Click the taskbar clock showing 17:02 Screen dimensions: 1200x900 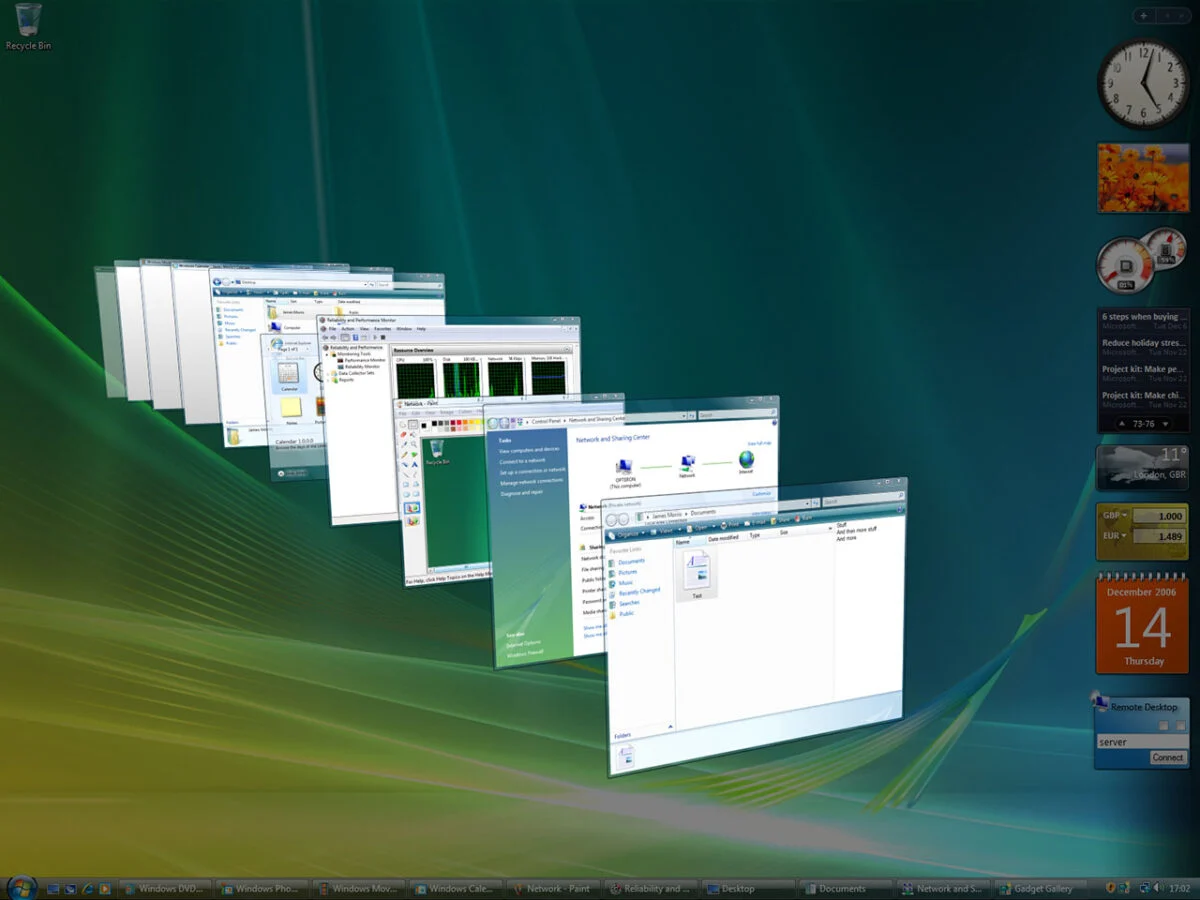pyautogui.click(x=1179, y=888)
